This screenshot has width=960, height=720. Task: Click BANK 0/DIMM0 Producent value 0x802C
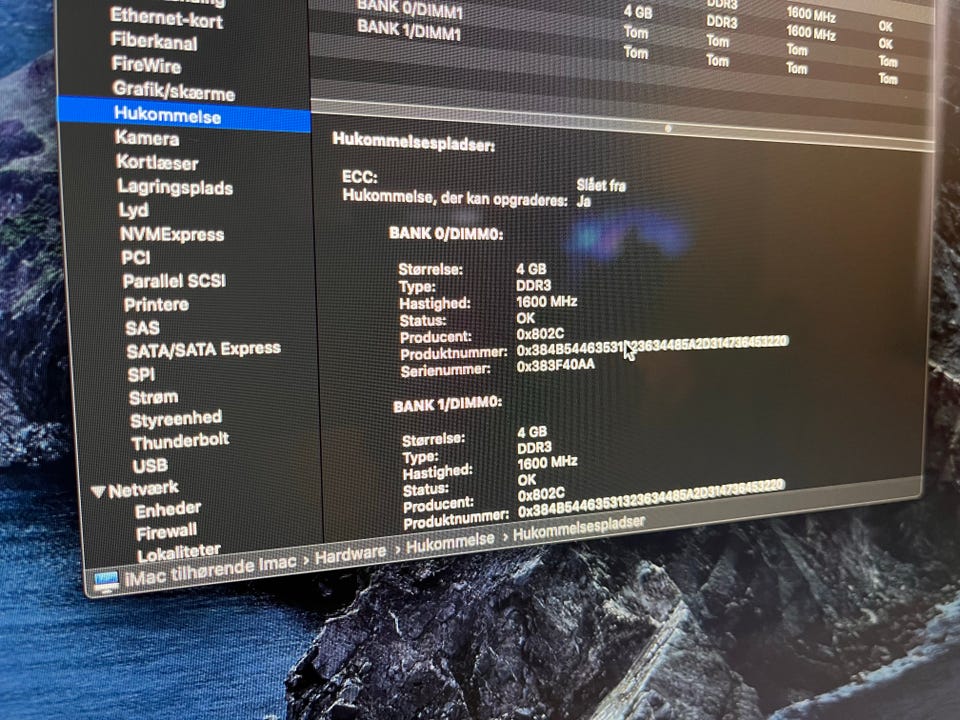pos(541,334)
